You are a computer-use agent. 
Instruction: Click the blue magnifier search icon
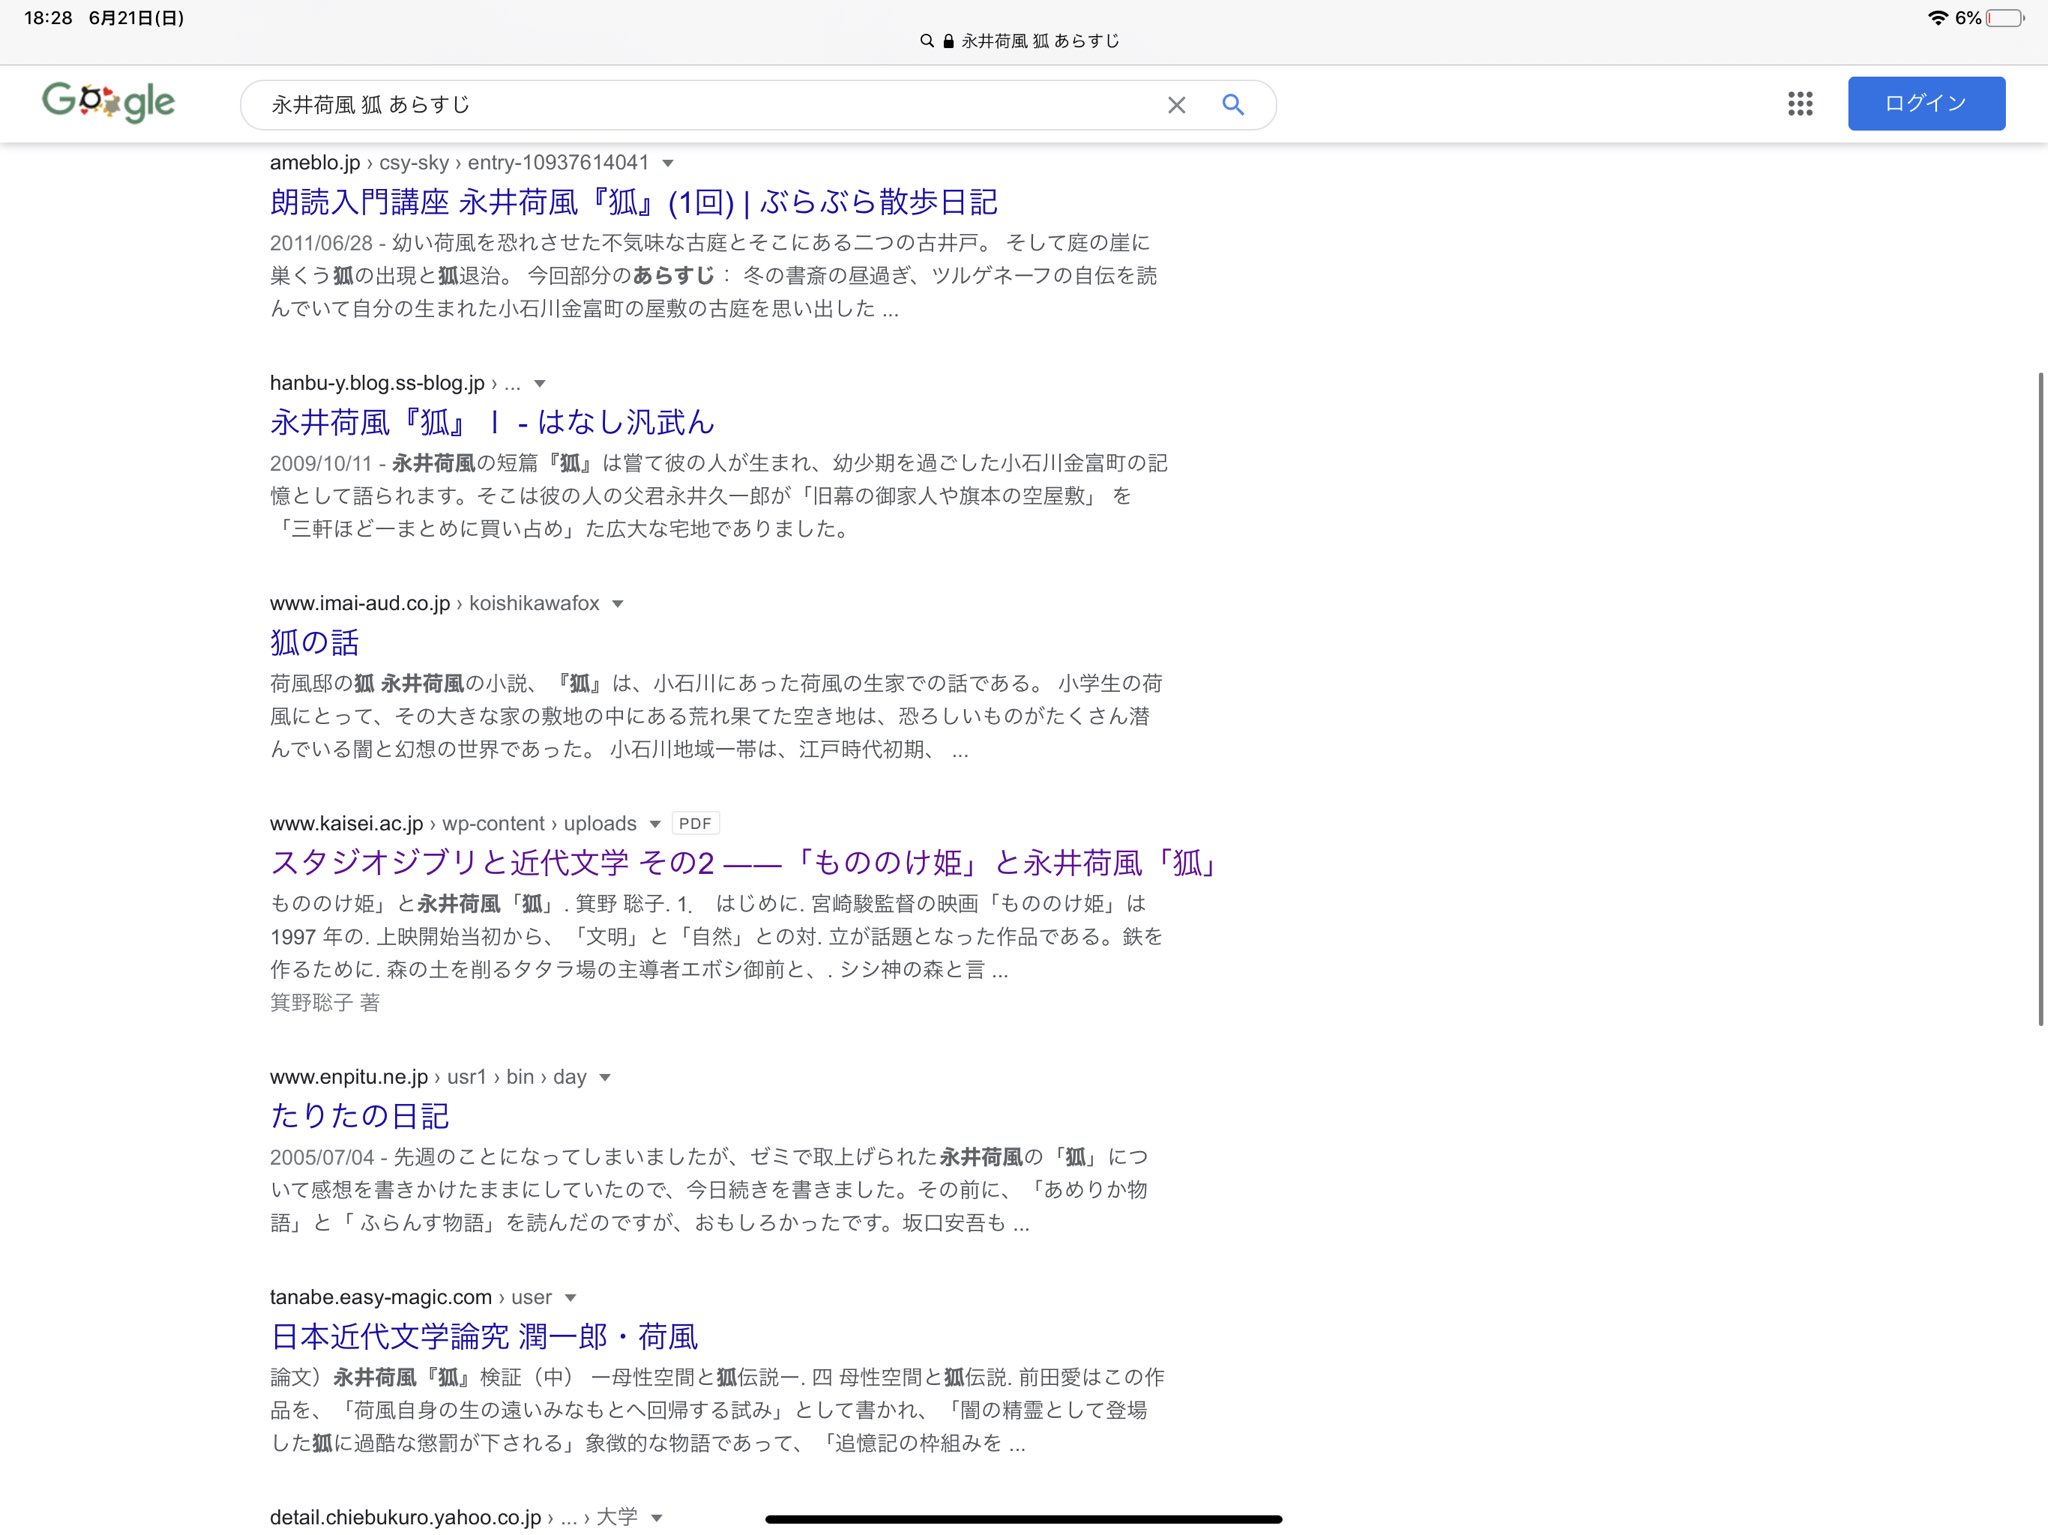pos(1233,105)
